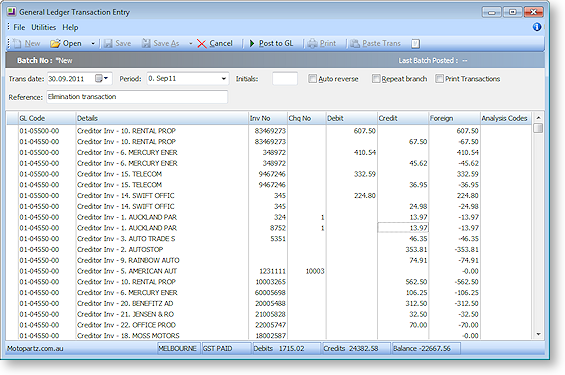Click the red Cancel X icon
565x375 pixels.
(x=201, y=44)
